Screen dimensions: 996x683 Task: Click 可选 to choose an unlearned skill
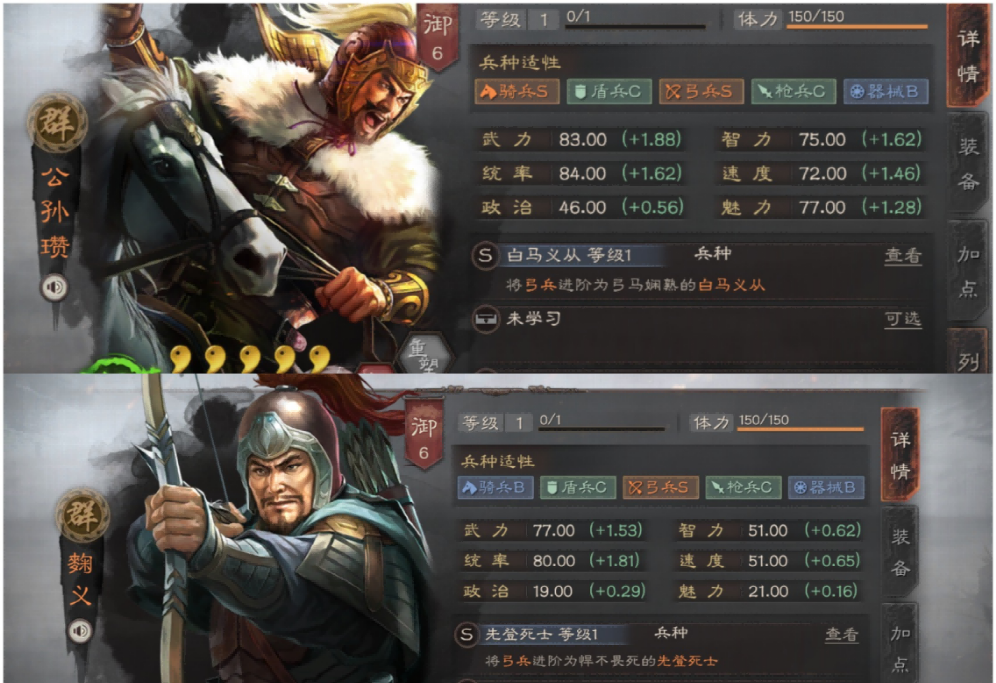click(x=903, y=319)
